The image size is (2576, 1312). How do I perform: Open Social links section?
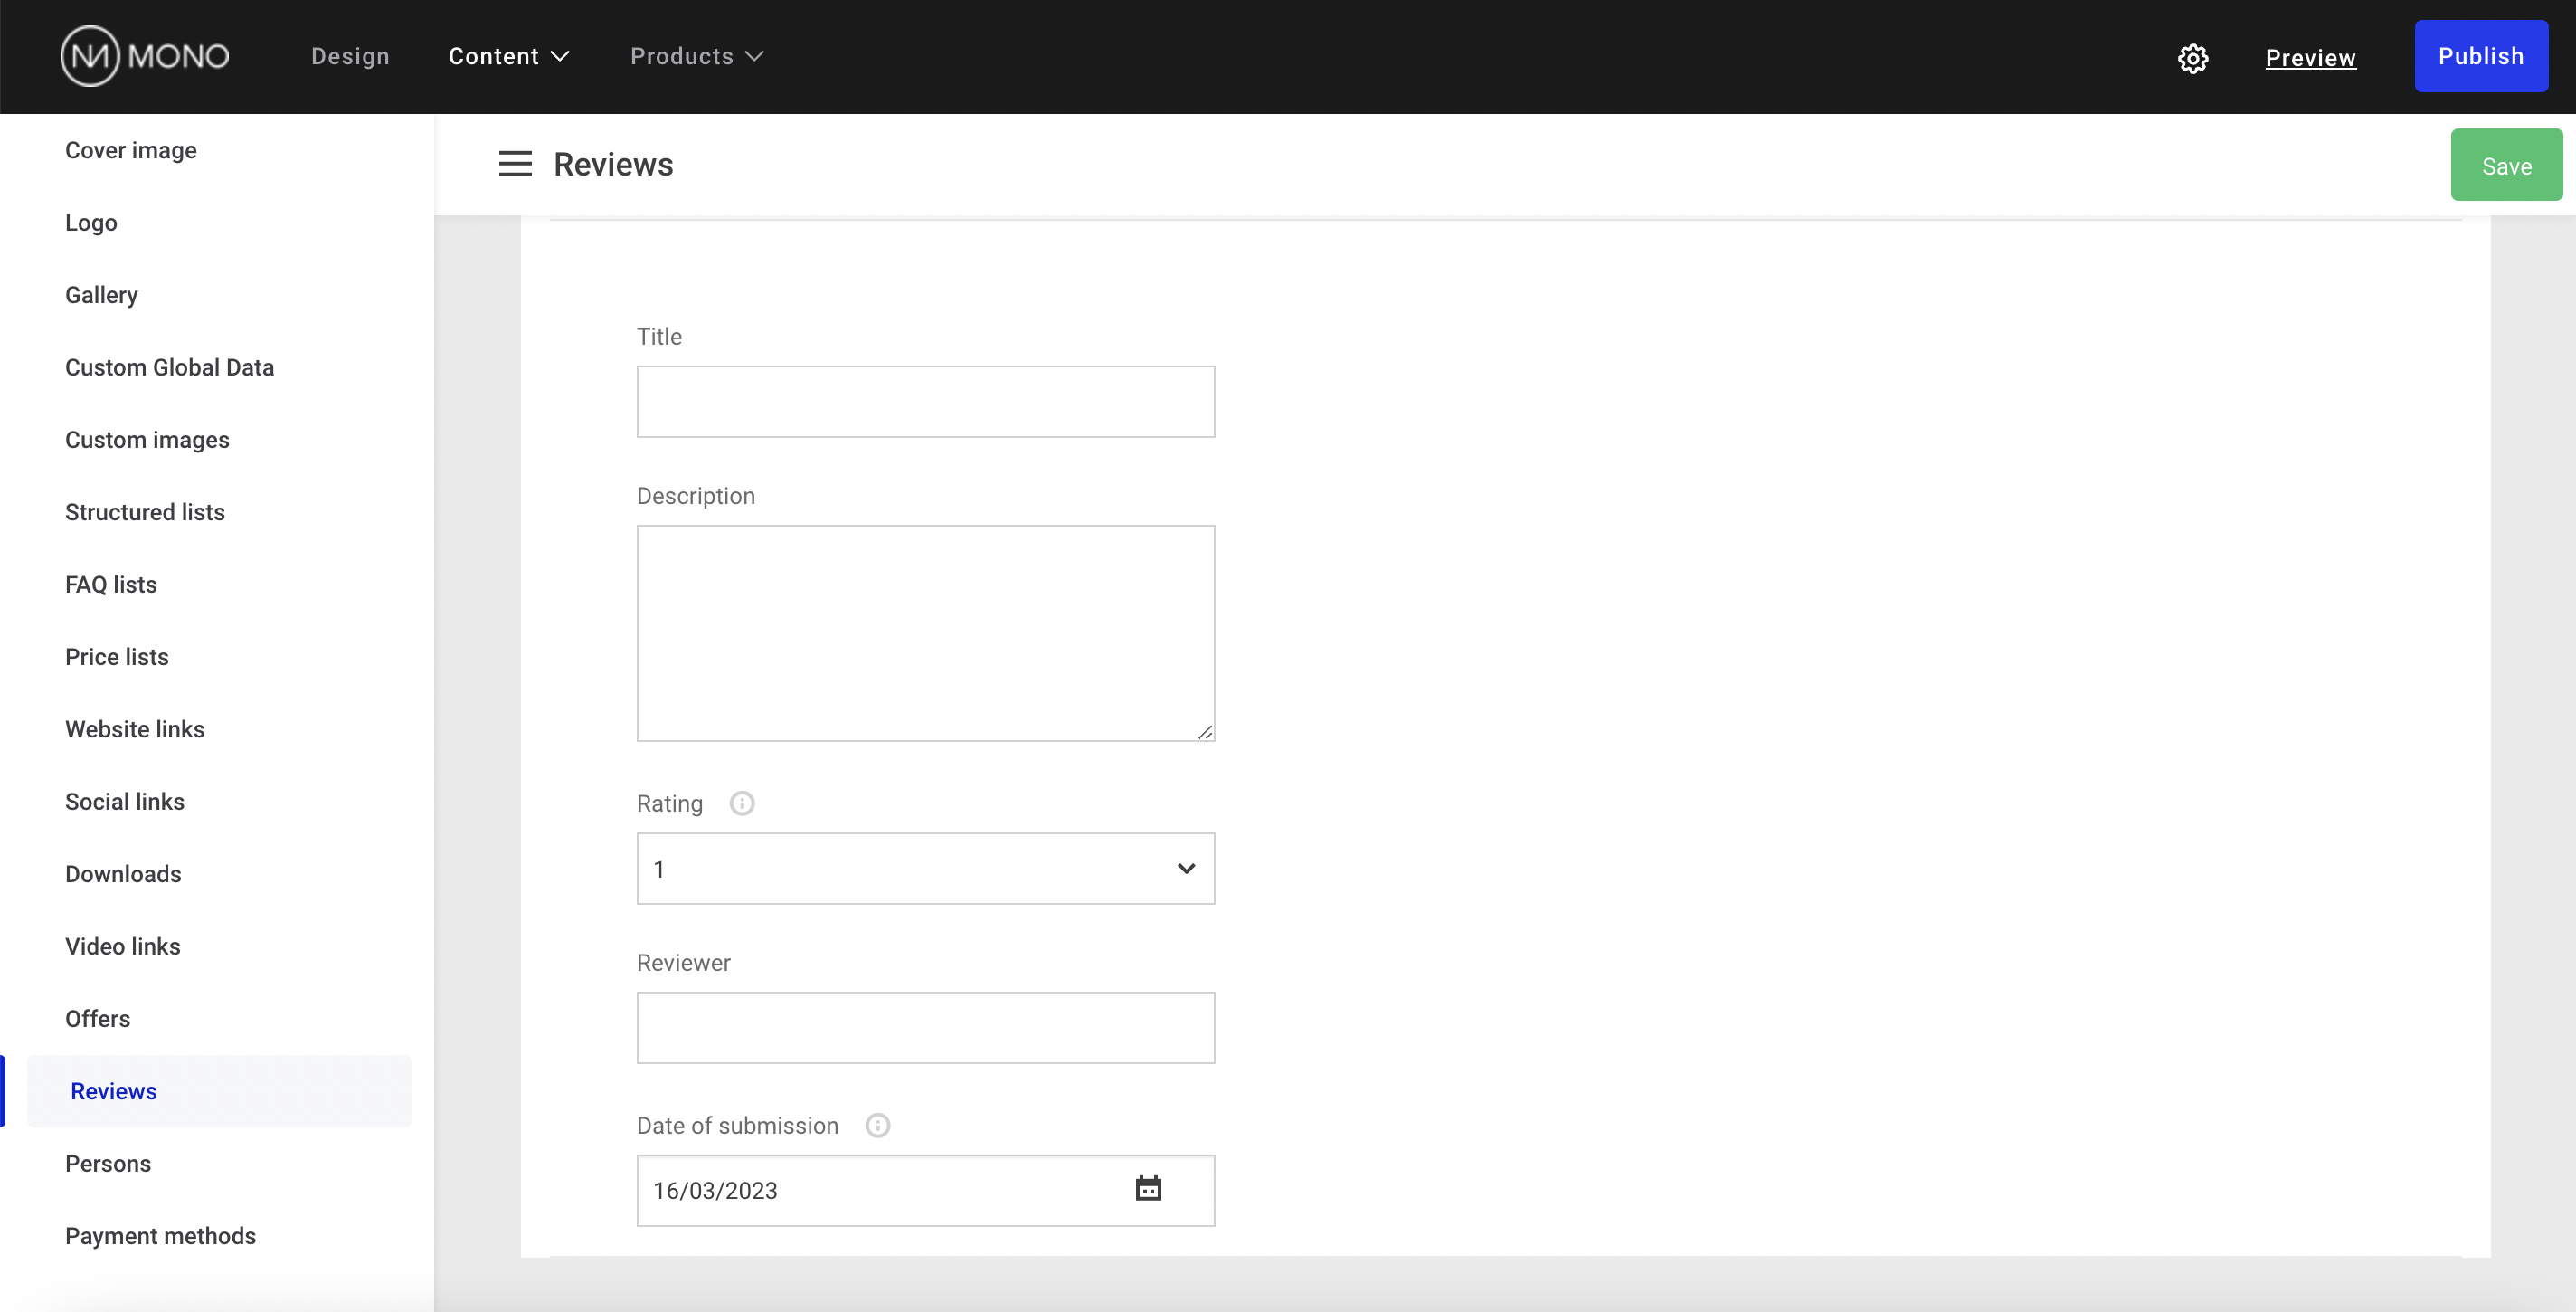tap(125, 802)
